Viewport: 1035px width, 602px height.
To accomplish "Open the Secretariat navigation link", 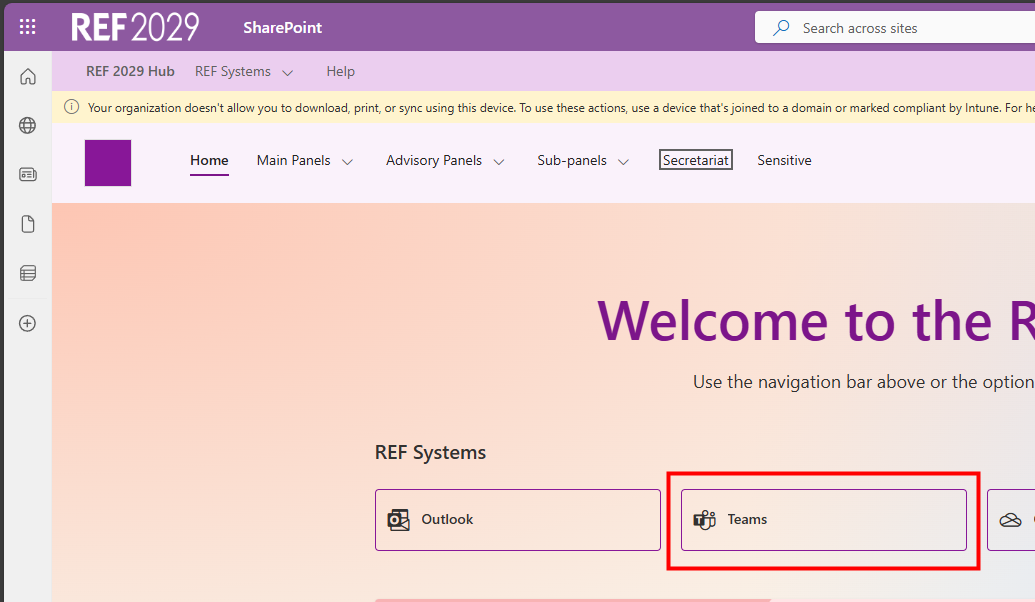I will pyautogui.click(x=696, y=160).
